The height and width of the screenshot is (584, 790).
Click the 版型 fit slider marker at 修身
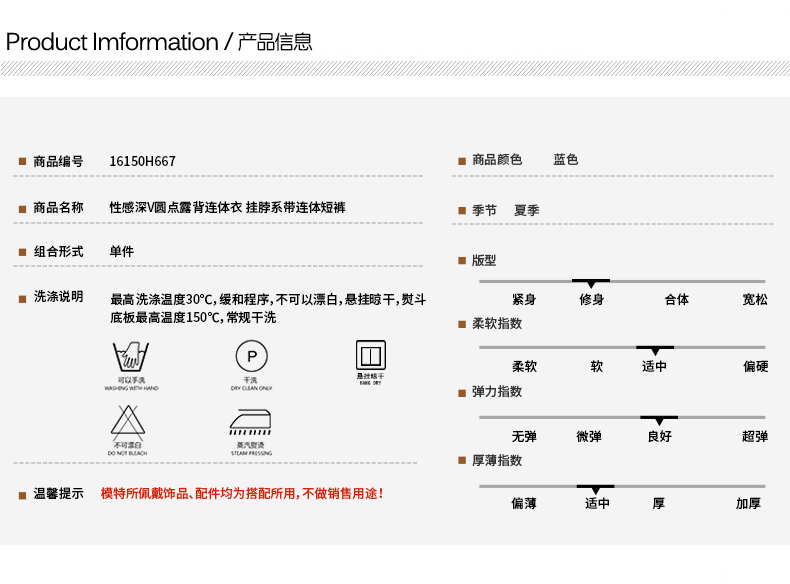[591, 283]
